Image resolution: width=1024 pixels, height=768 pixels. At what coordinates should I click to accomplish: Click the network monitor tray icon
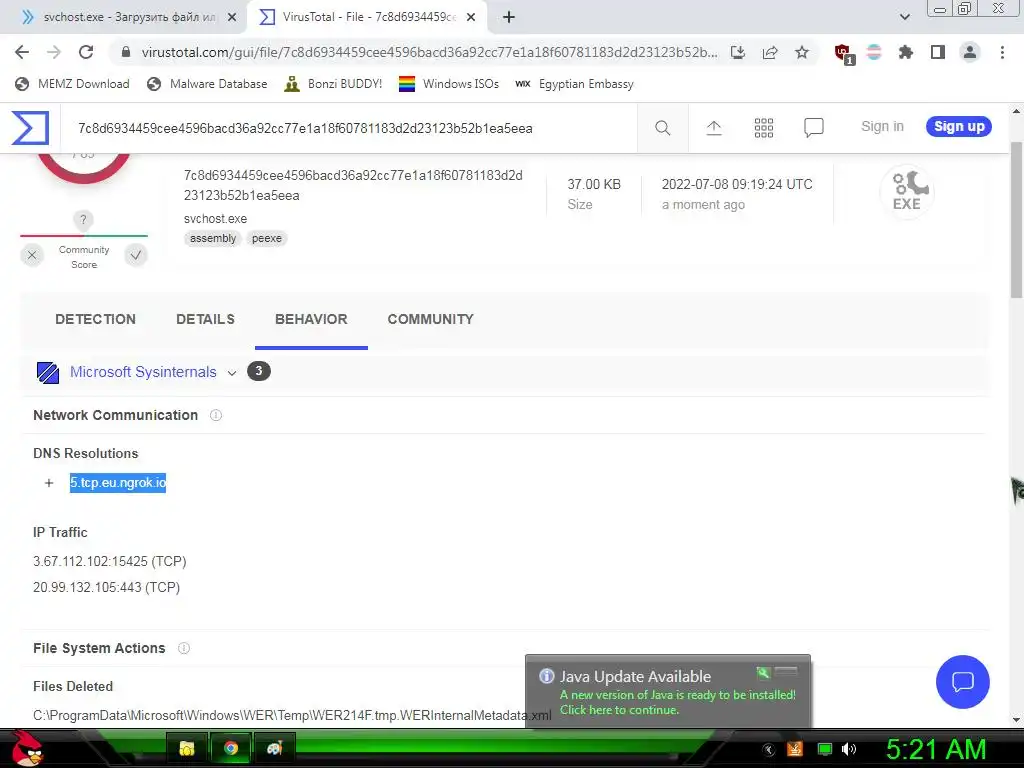[x=825, y=749]
